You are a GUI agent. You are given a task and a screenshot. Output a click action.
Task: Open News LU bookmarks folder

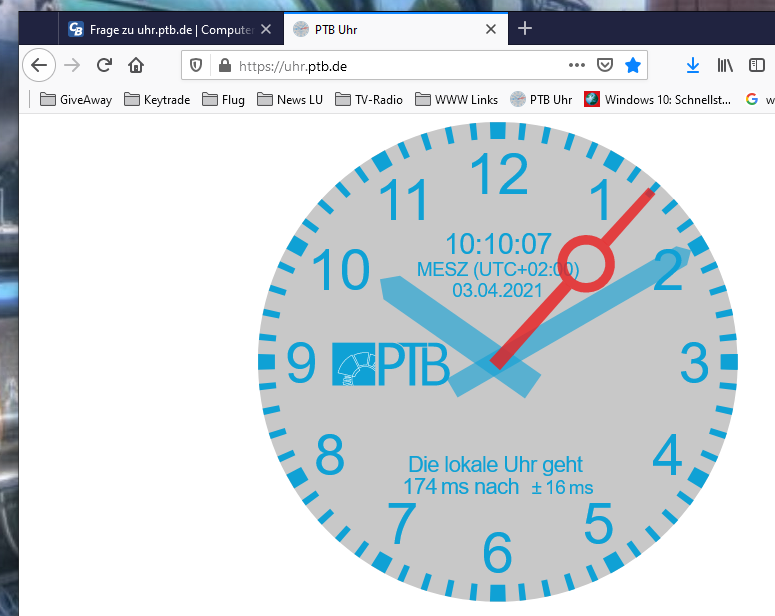[290, 100]
